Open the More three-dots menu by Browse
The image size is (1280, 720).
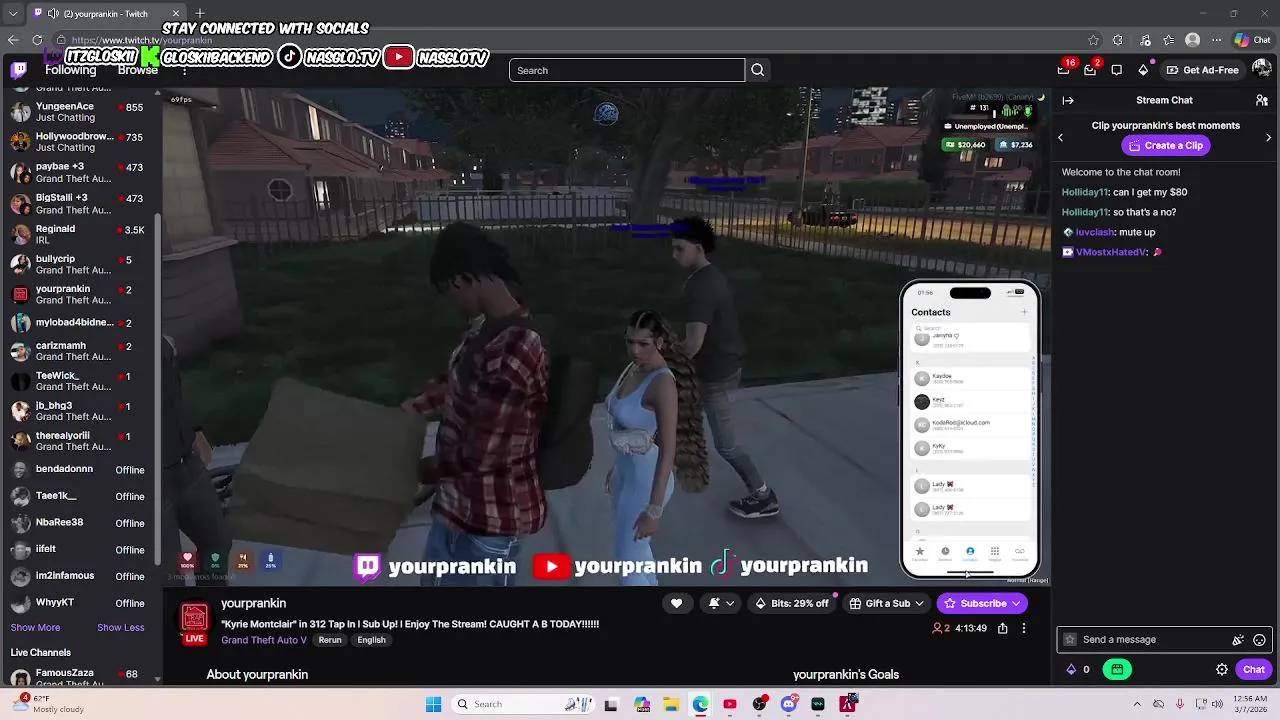coord(184,70)
